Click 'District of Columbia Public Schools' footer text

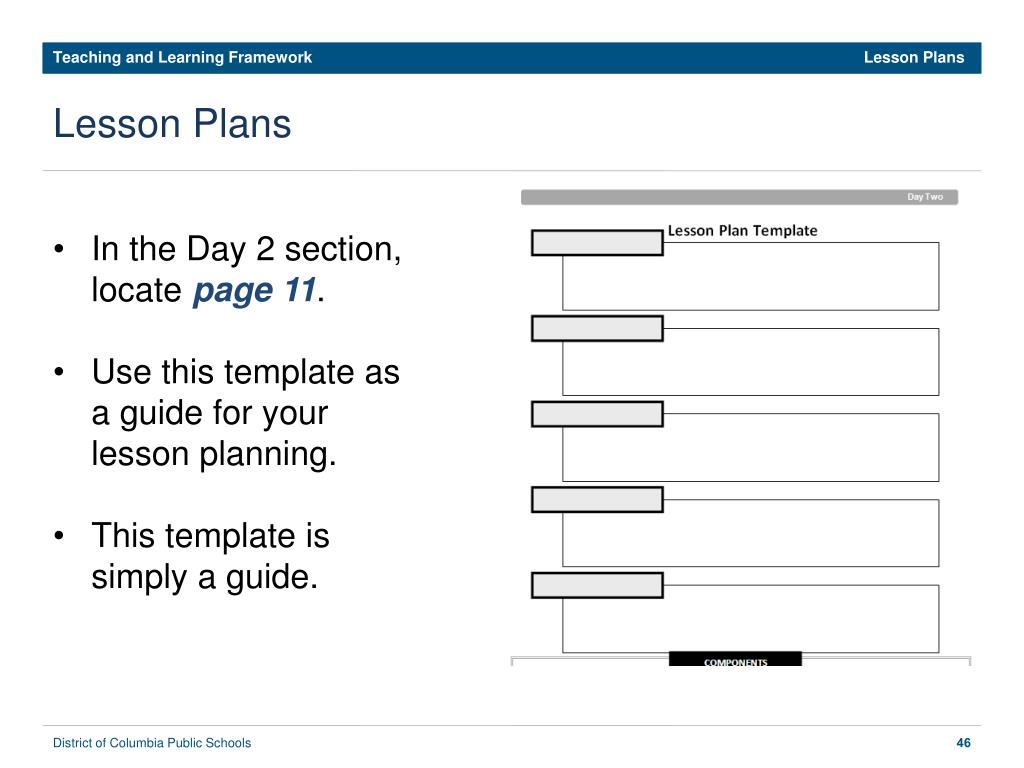(x=152, y=743)
